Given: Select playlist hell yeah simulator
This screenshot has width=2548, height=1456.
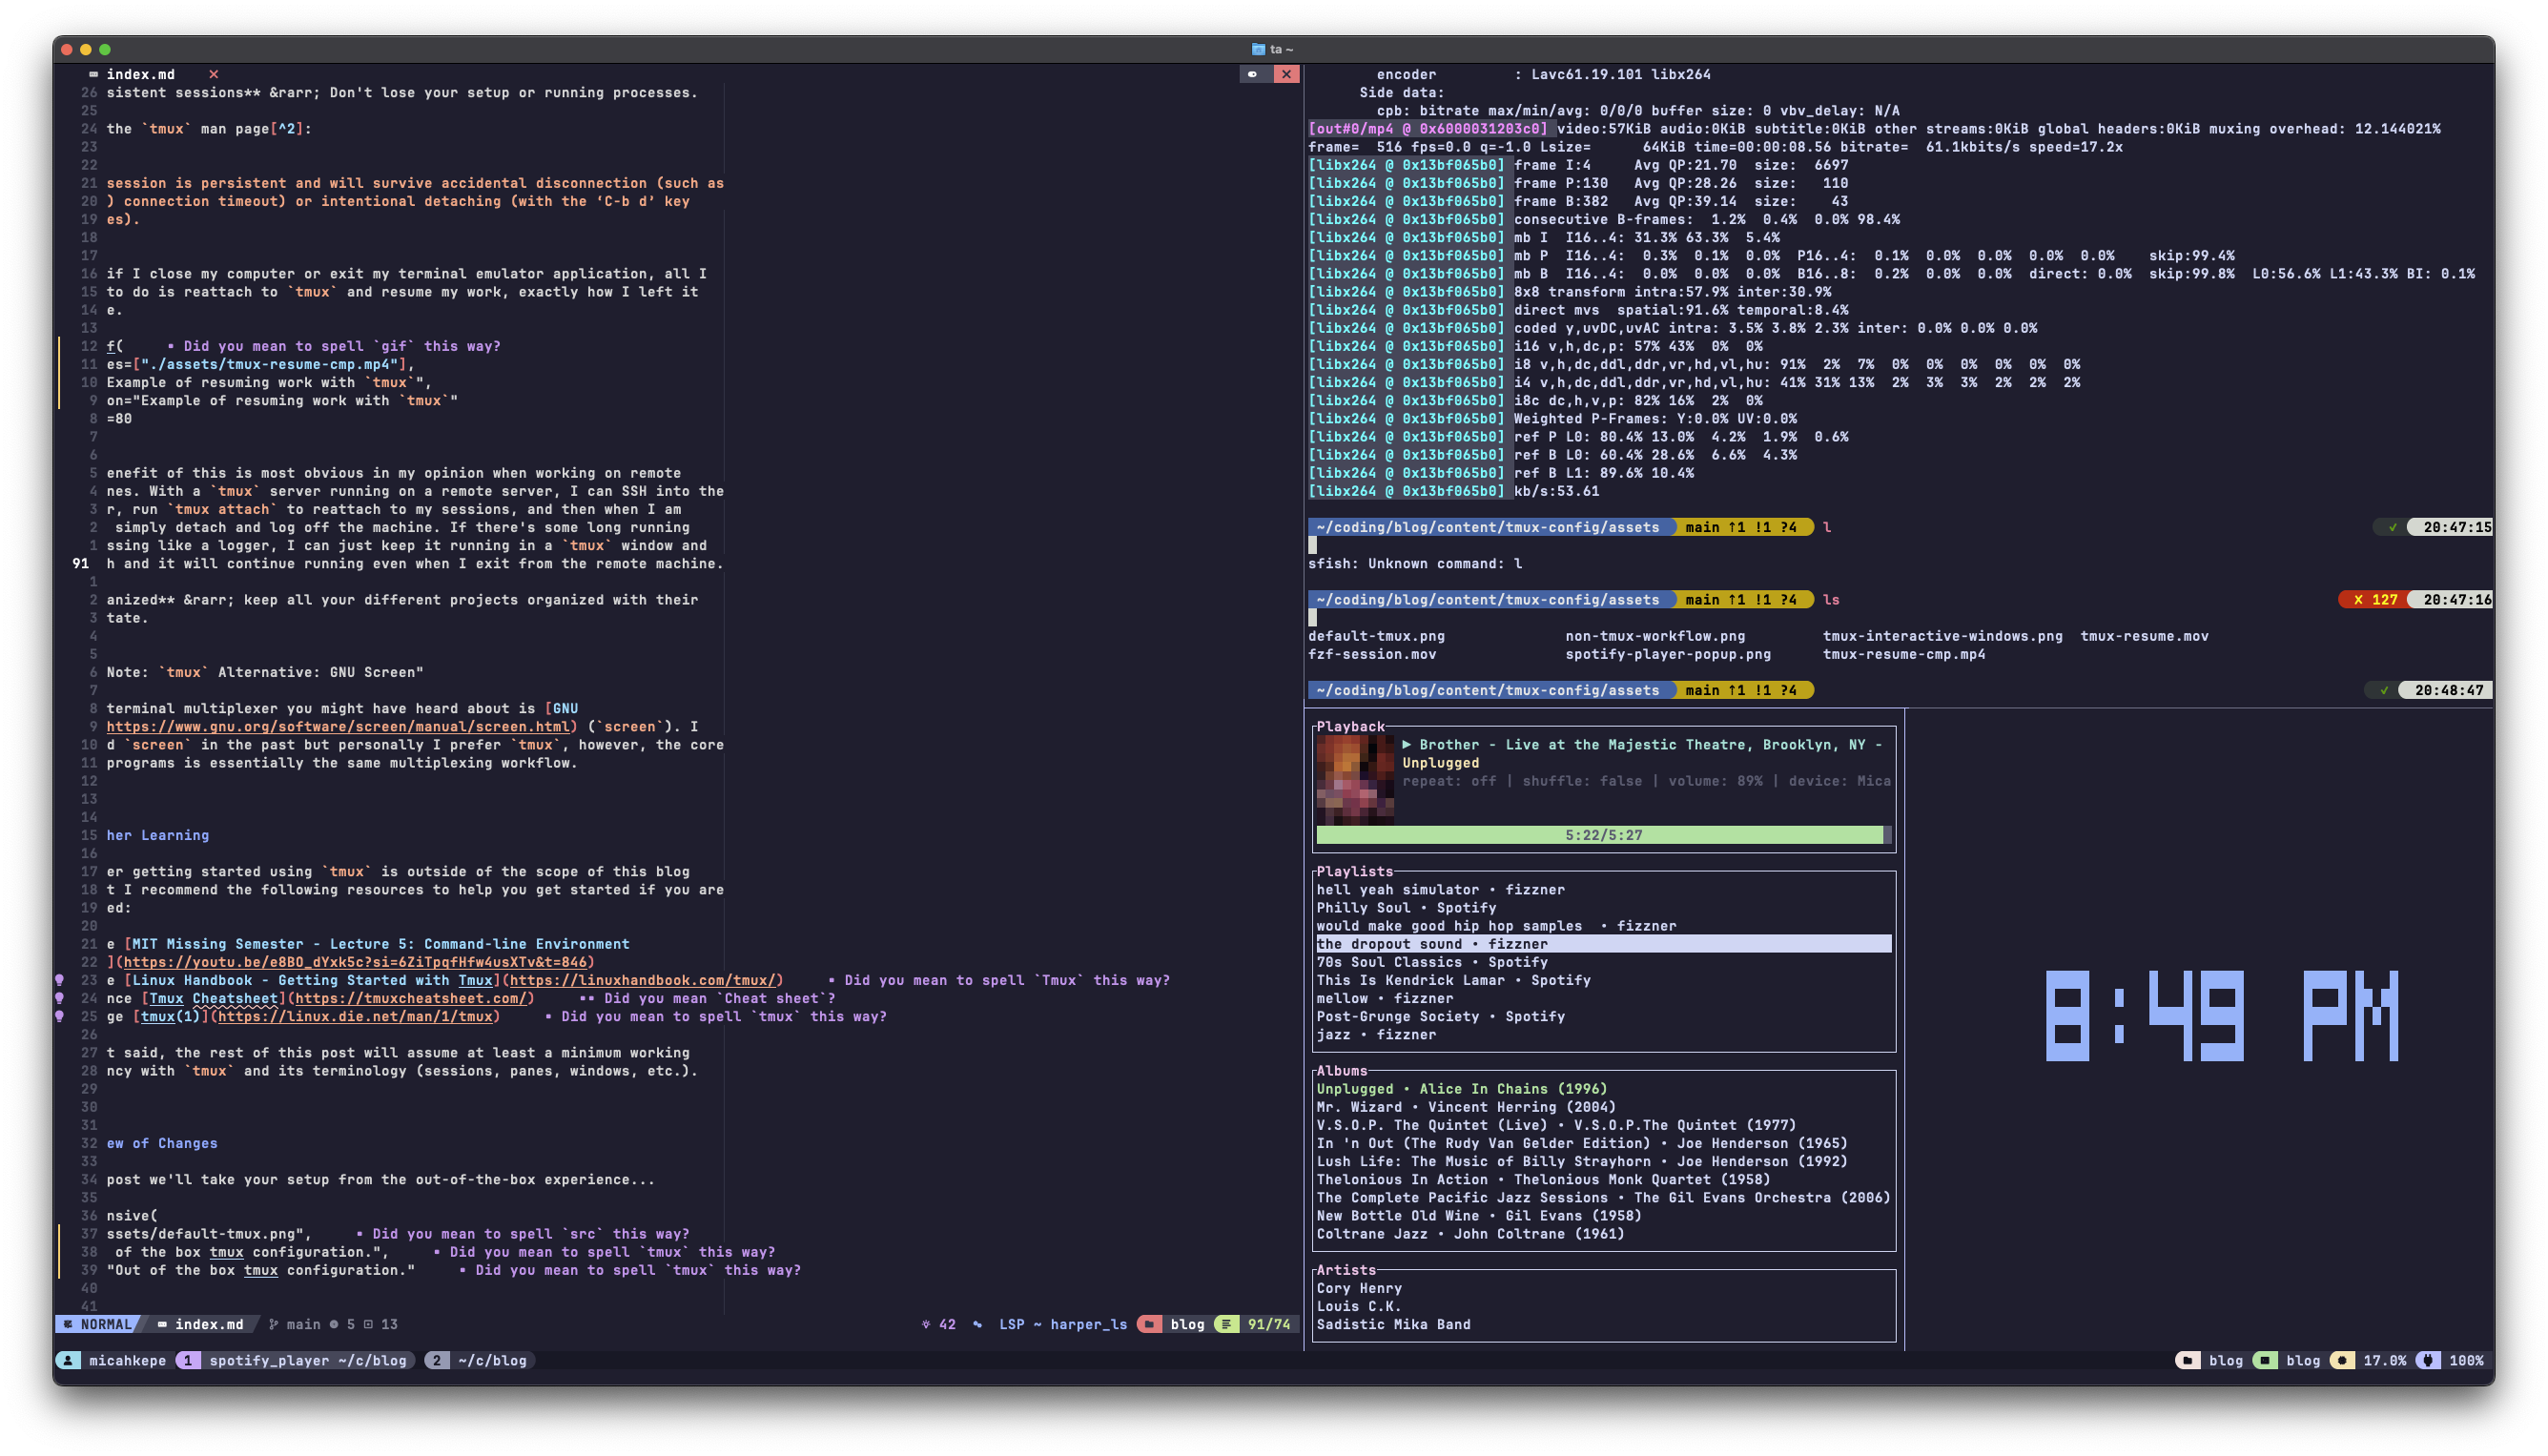Looking at the screenshot, I should coord(1440,889).
